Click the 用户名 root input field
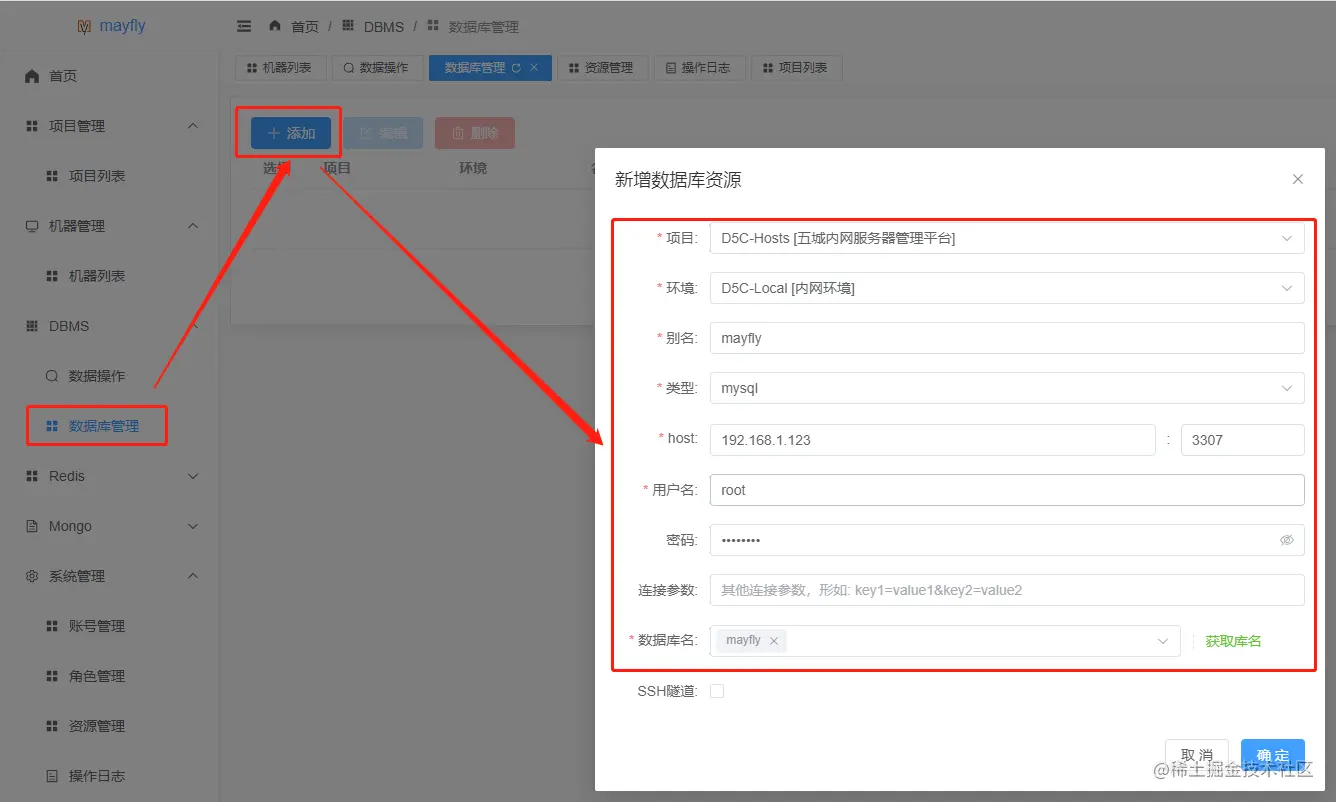This screenshot has width=1336, height=802. [x=1007, y=490]
